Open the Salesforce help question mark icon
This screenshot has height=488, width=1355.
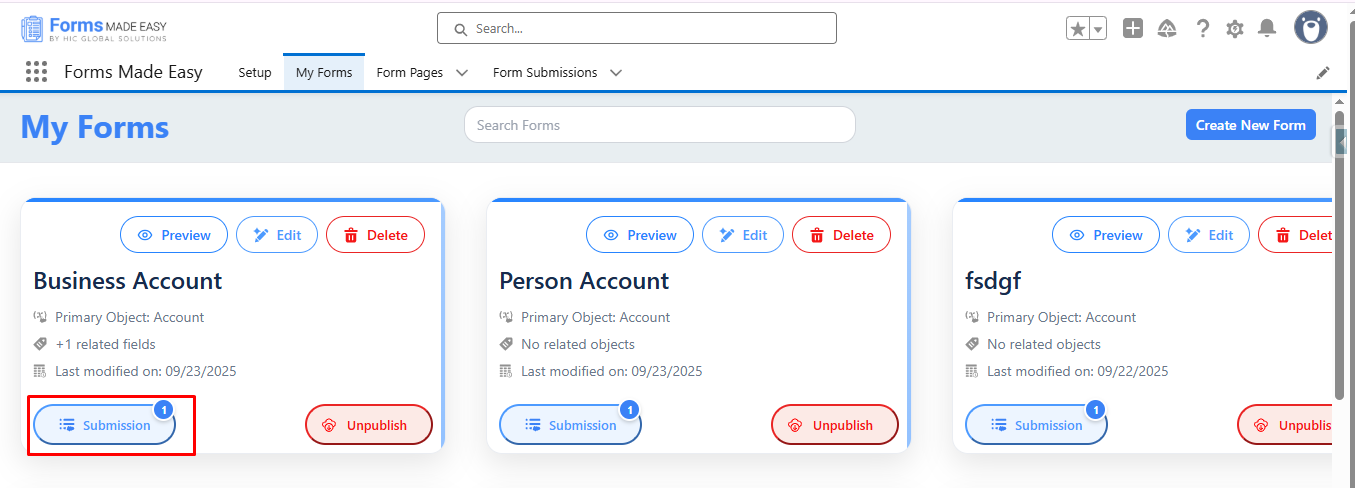1203,29
